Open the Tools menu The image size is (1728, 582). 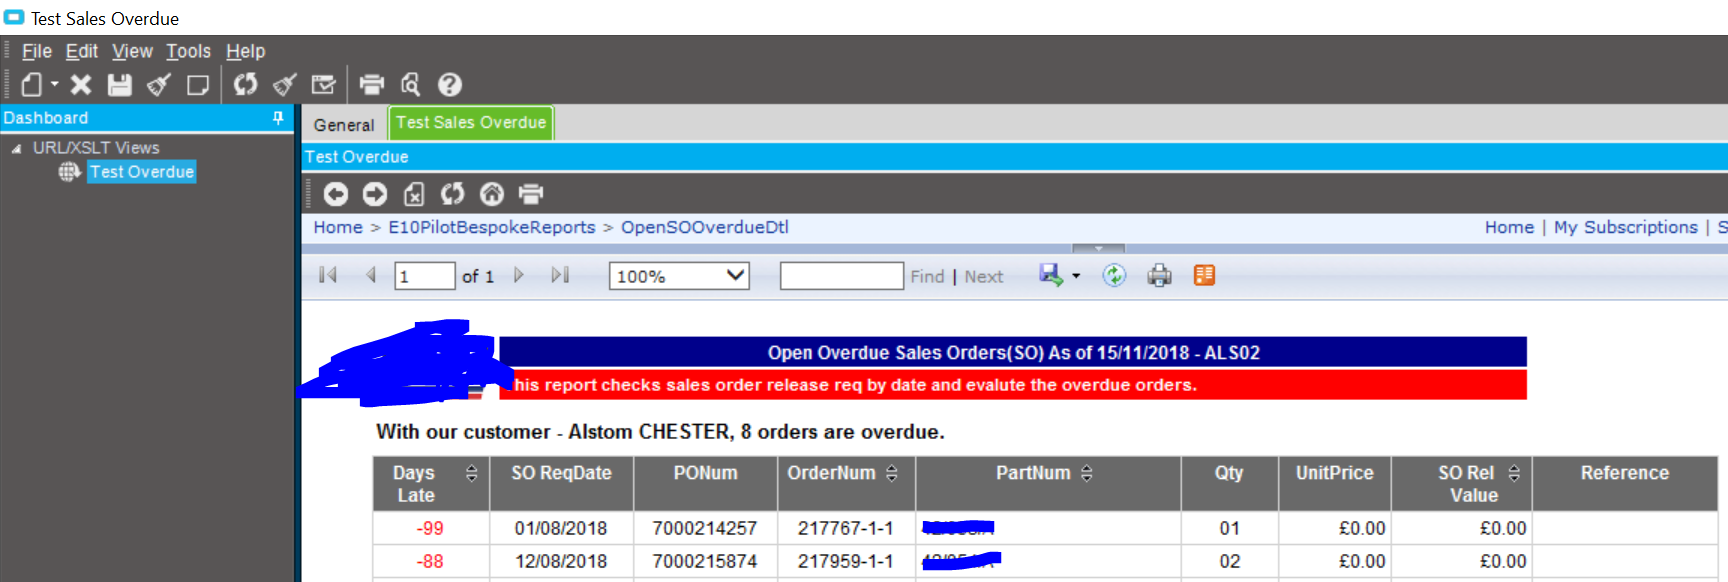[x=188, y=51]
